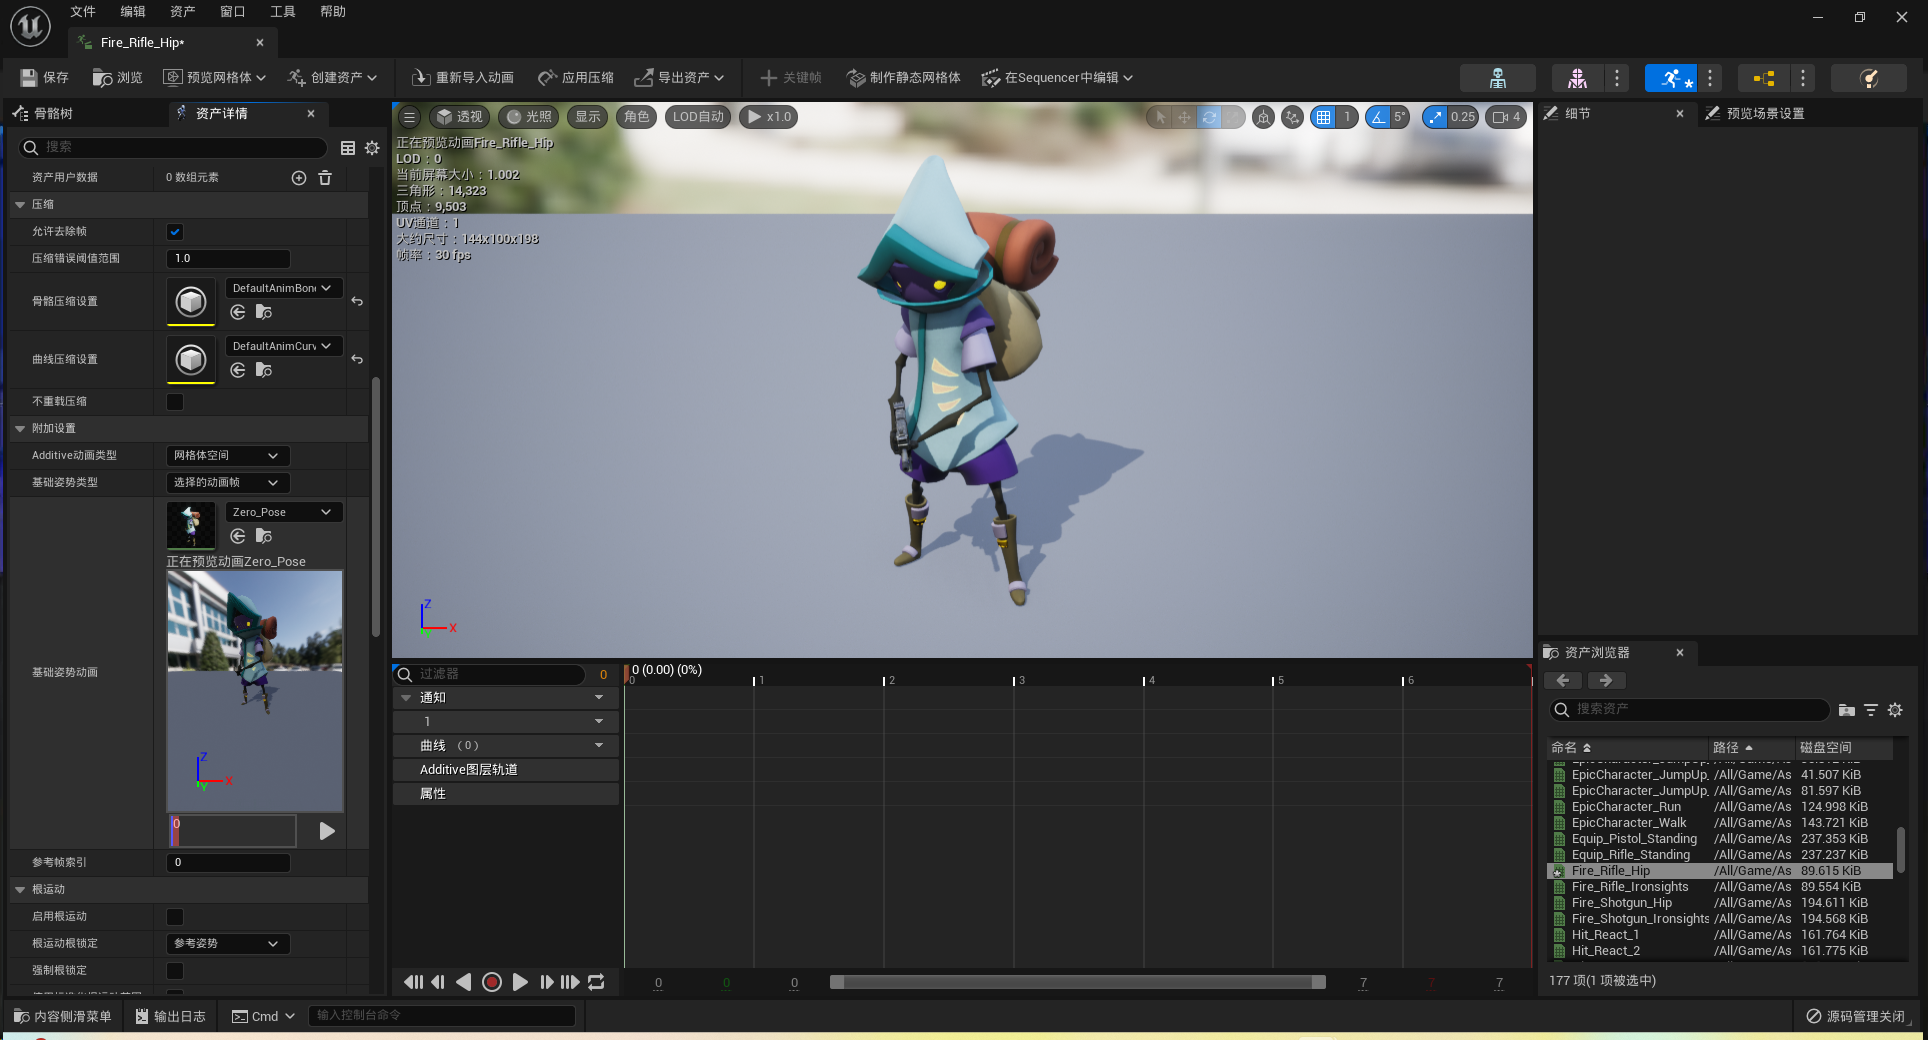Open the 基础姿势类型 dropdown
The height and width of the screenshot is (1040, 1928).
[x=228, y=483]
